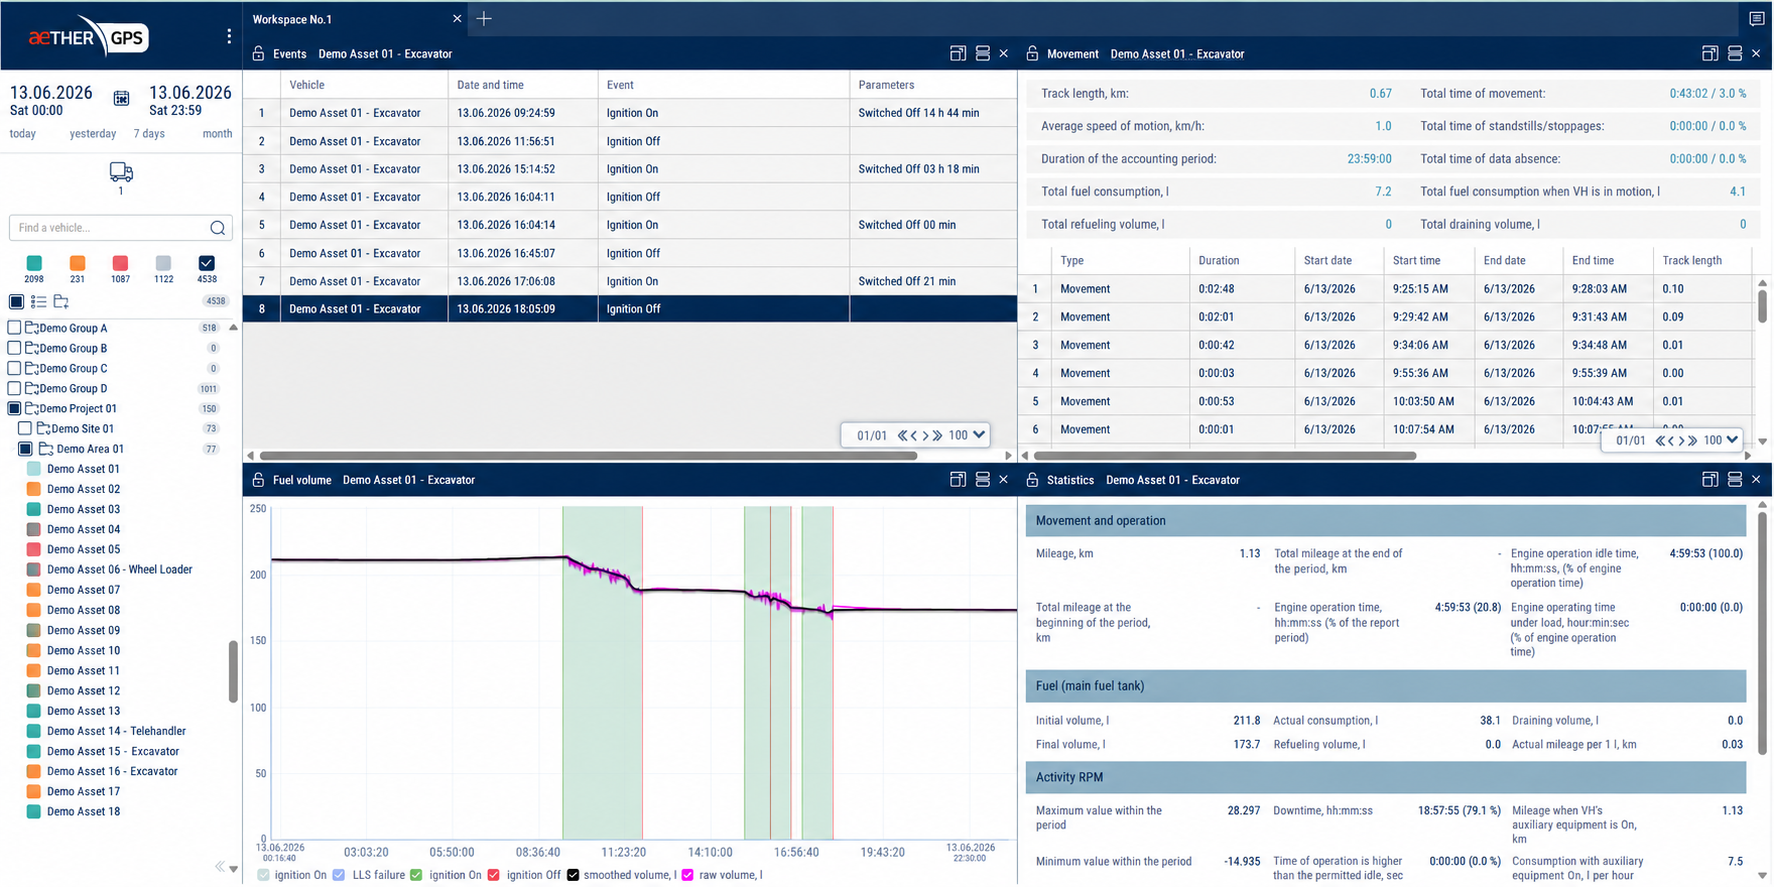Expand the Demo Group D folder
Screen dimensions: 1774x887
[32, 388]
